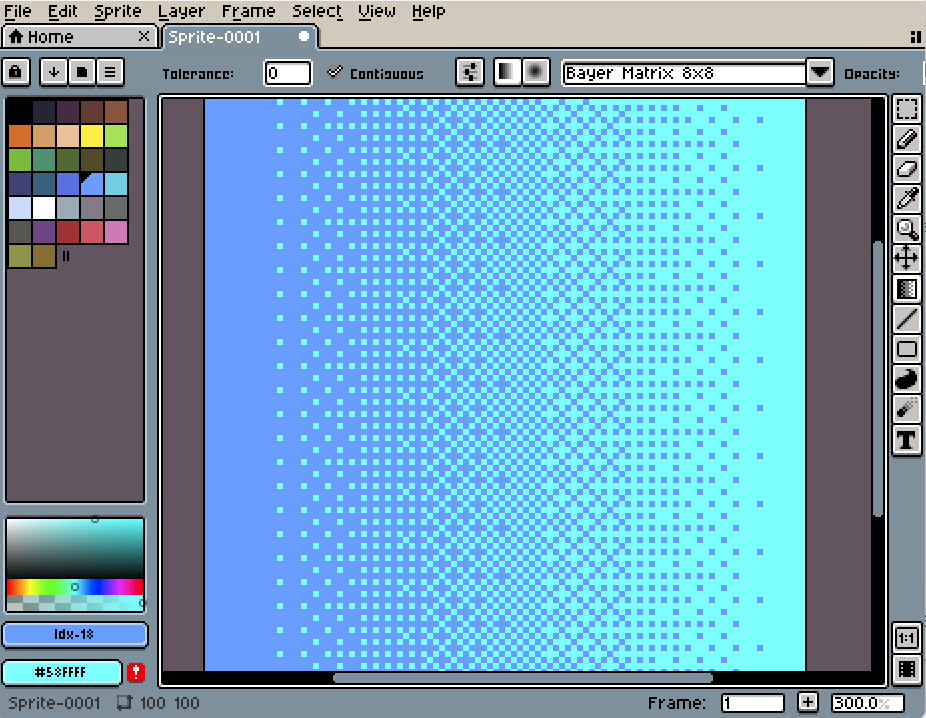Select the Rectangular Marquee tool
Screen dimensions: 926x718
pos(906,109)
